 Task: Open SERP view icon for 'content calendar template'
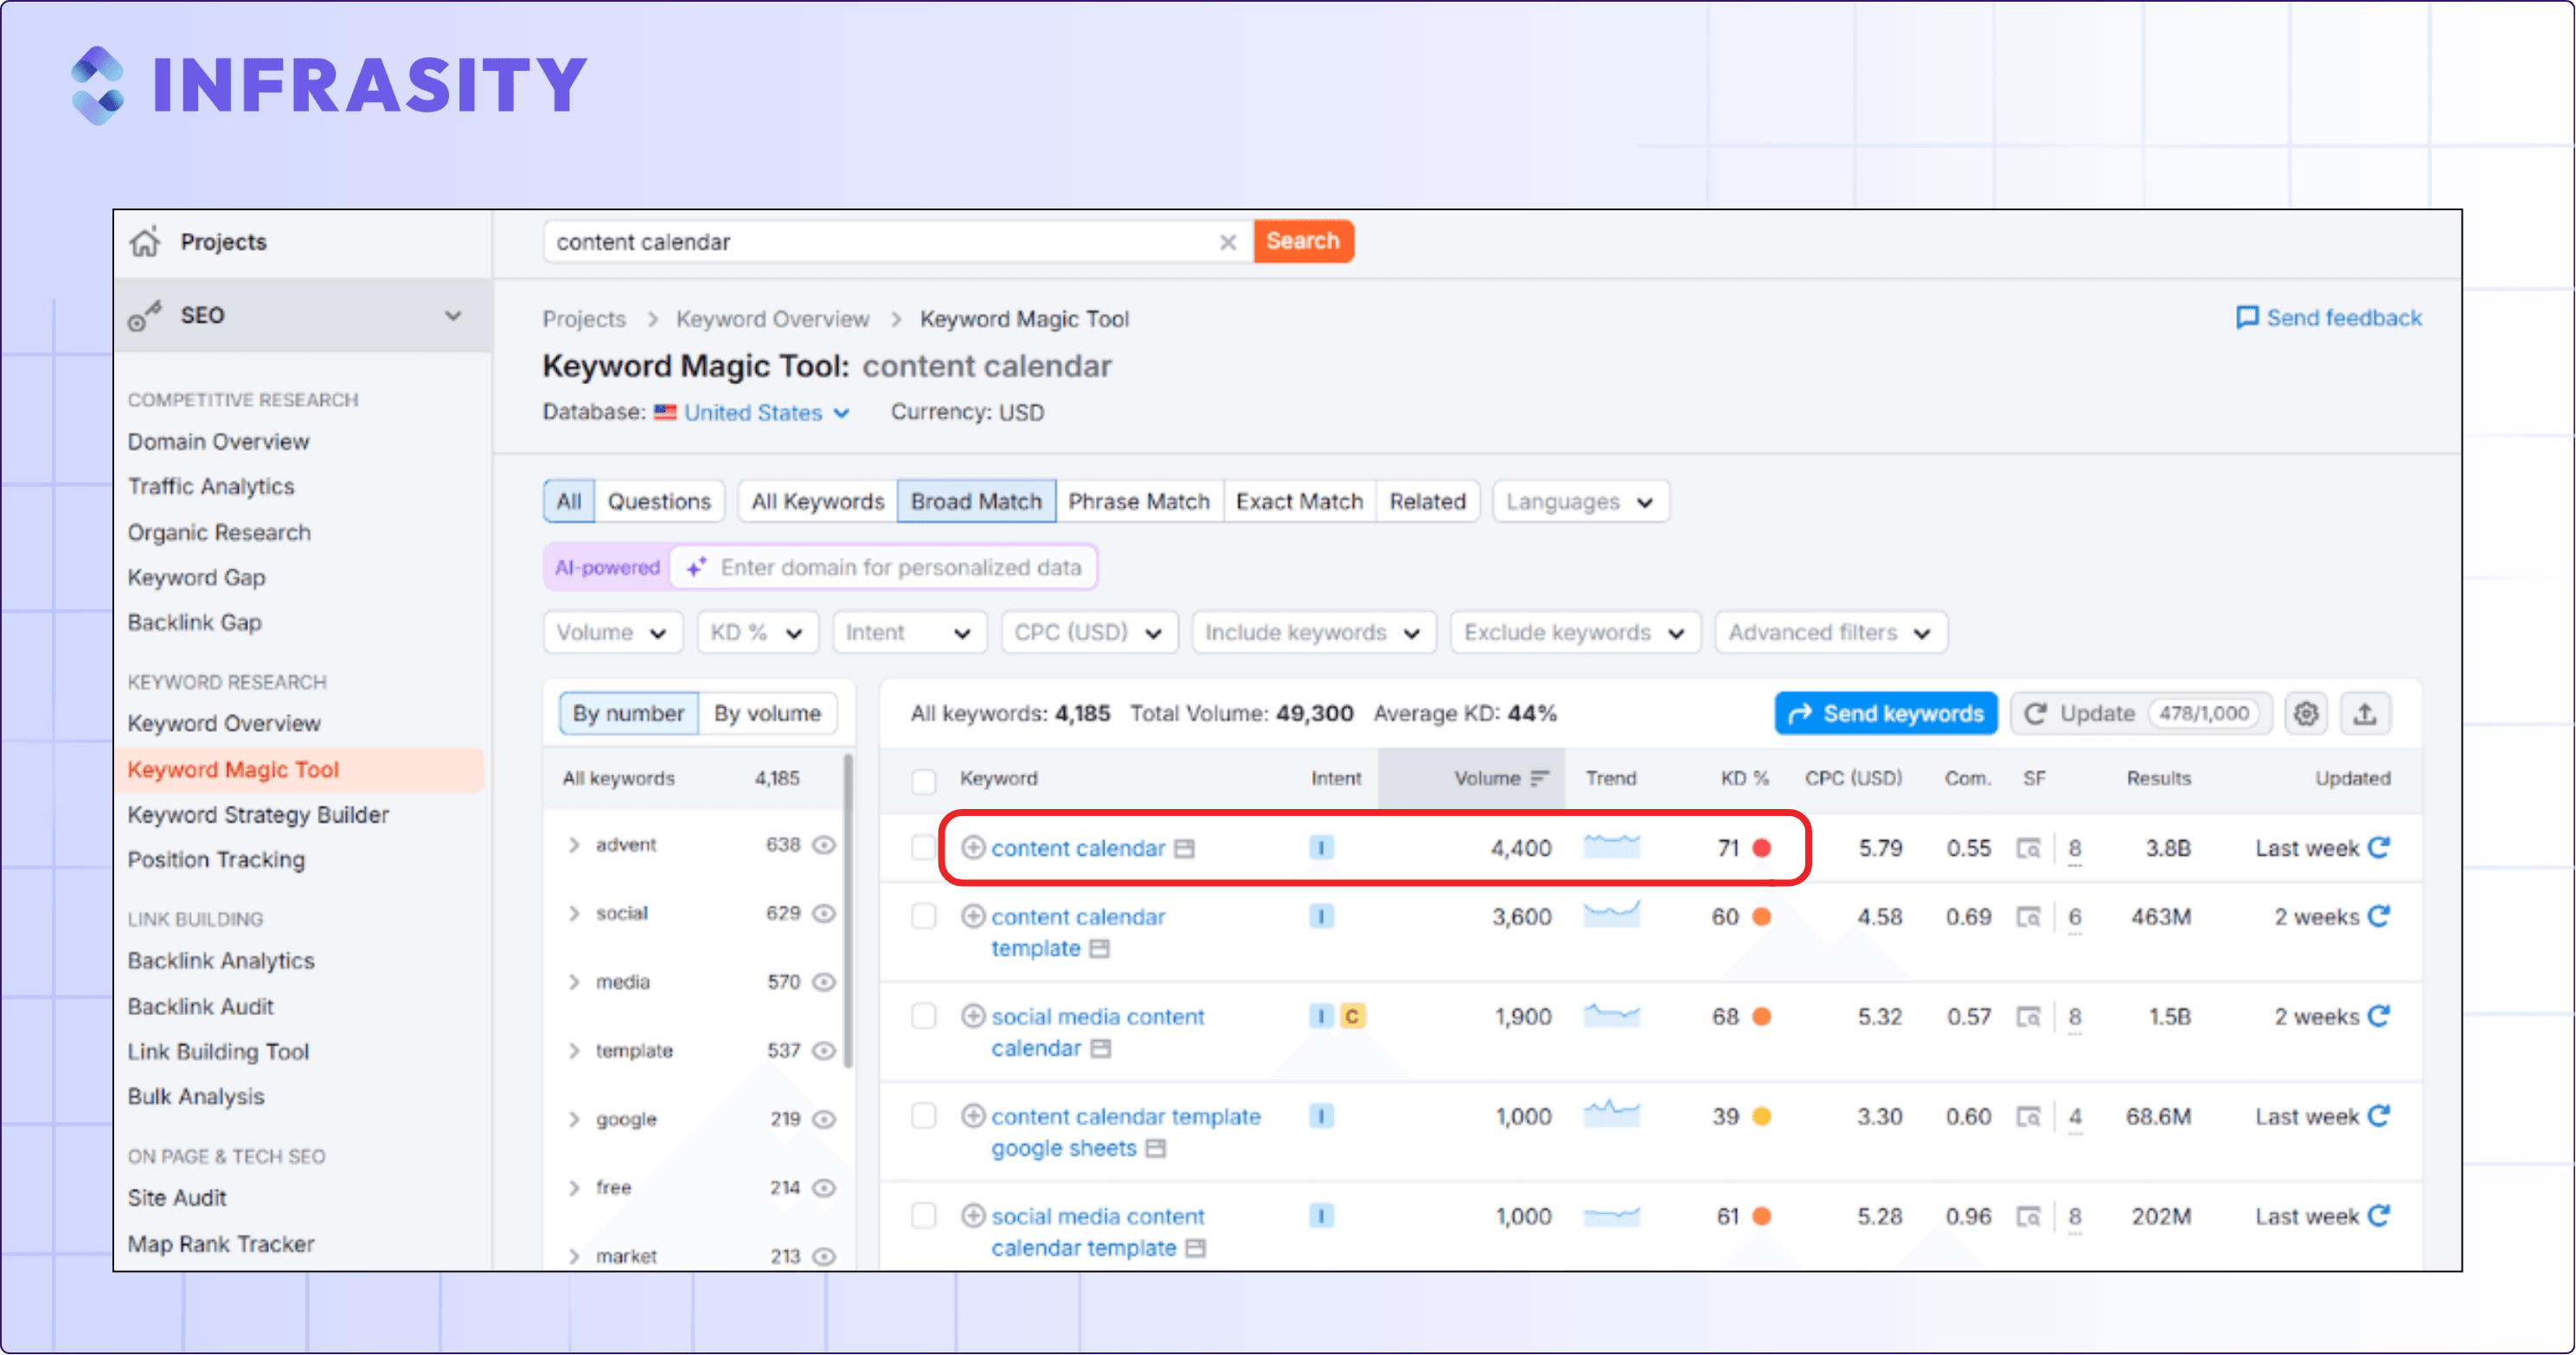pyautogui.click(x=2028, y=917)
